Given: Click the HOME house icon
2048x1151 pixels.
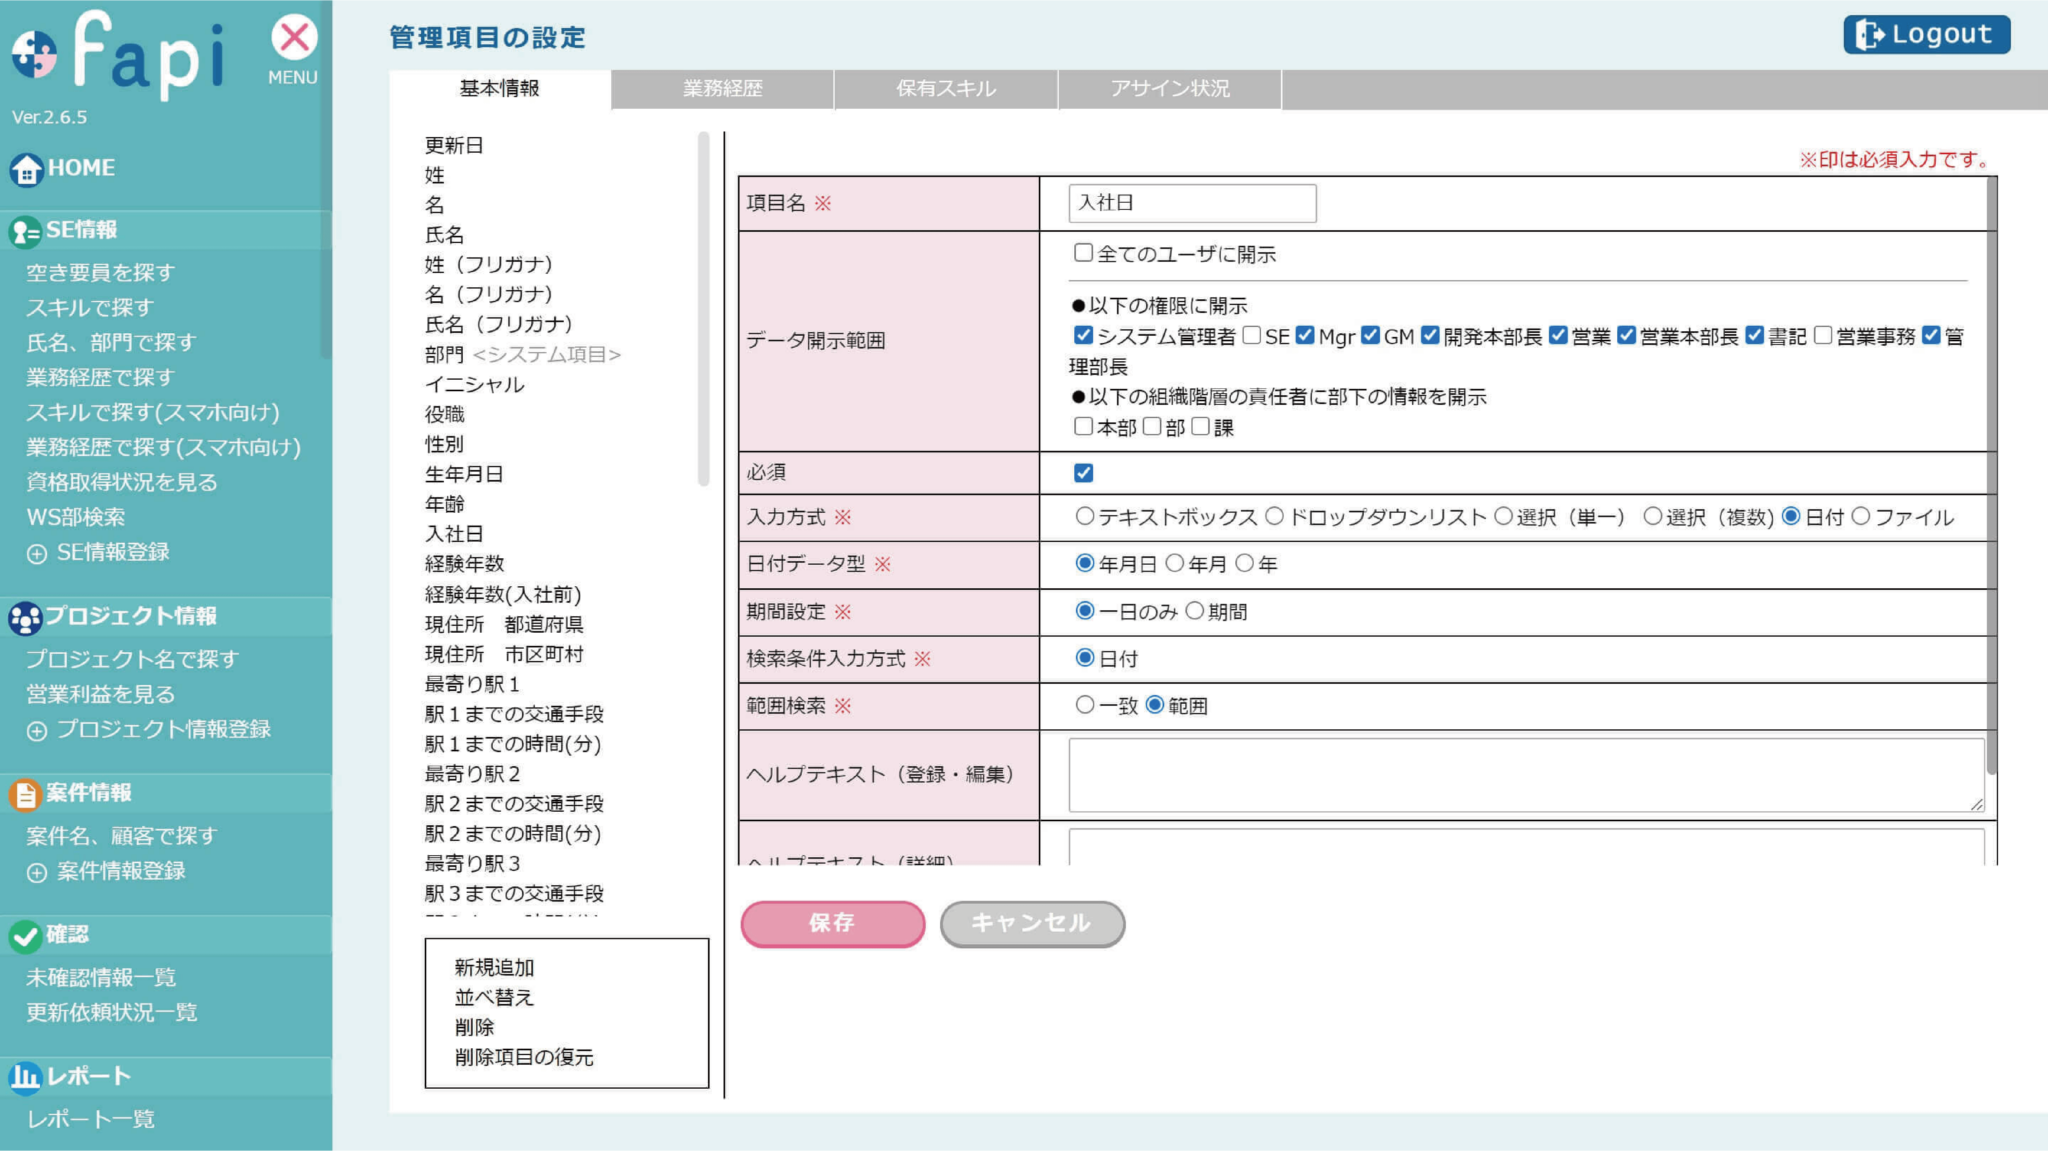Looking at the screenshot, I should pyautogui.click(x=26, y=169).
